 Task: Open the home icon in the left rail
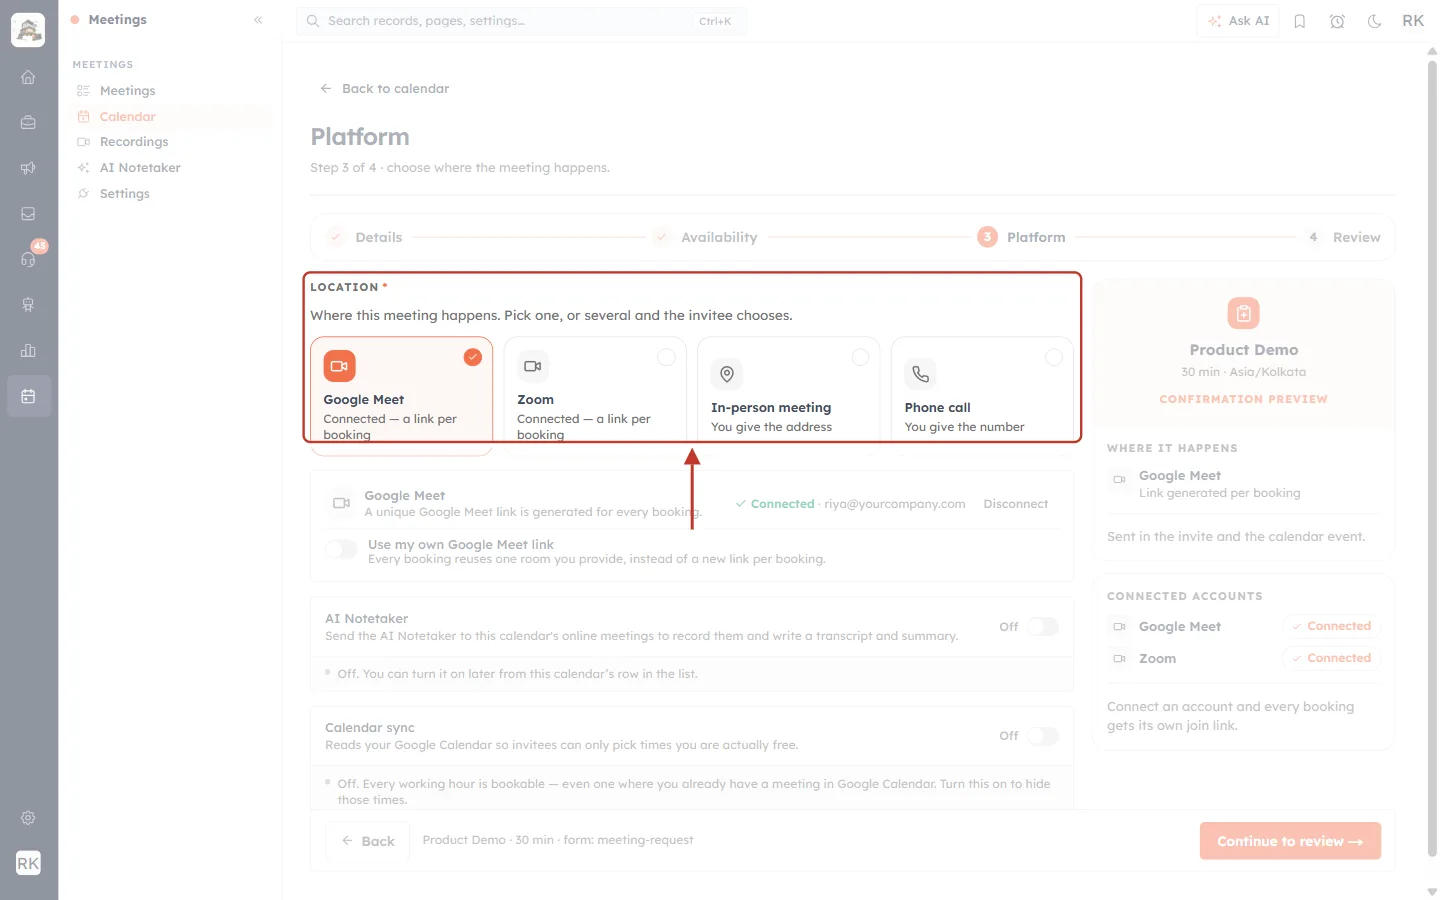pos(28,77)
